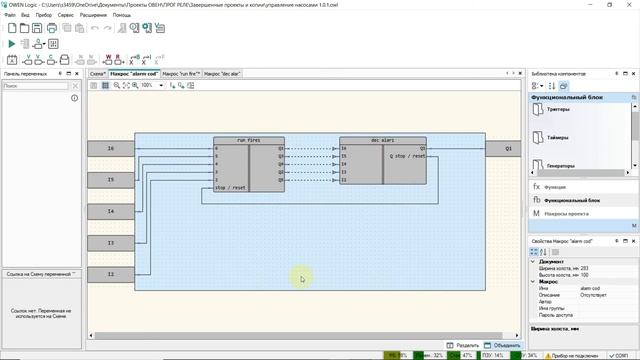Collapse the Документ properties group
This screenshot has height=360, width=640.
[x=533, y=262]
